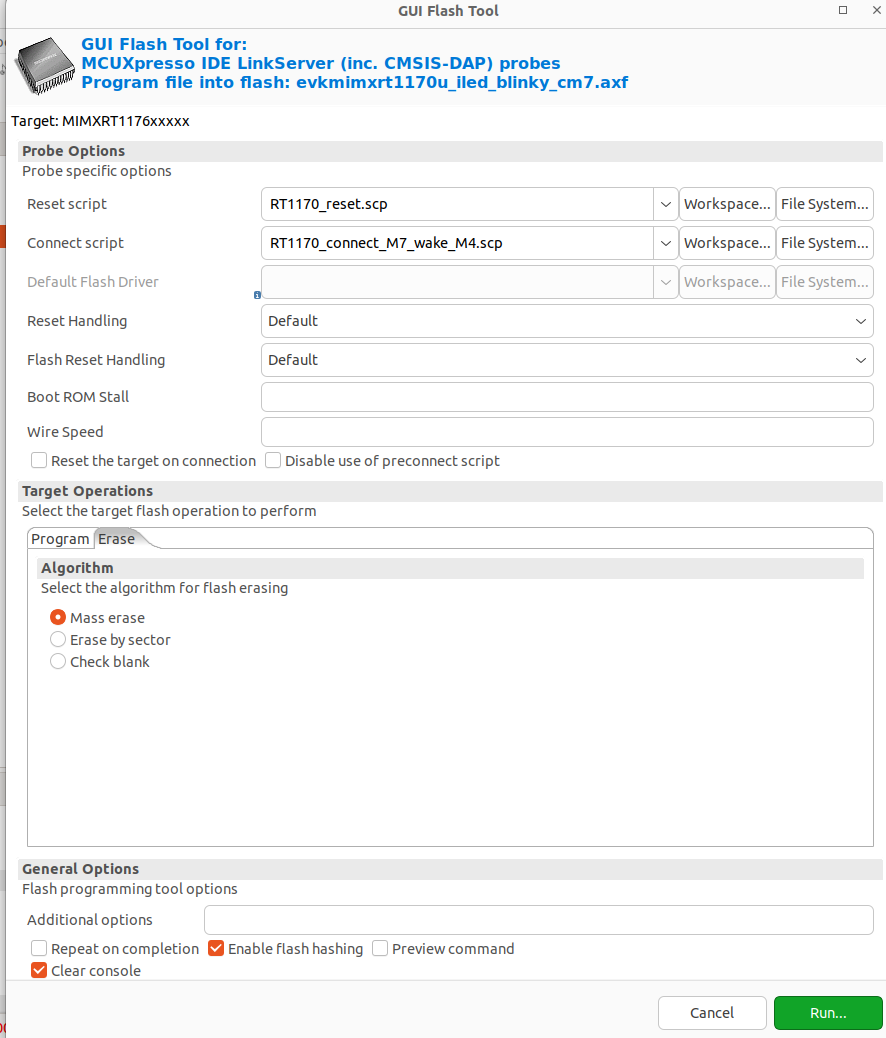Click the small info icon near Default Flash Driver
Viewport: 886px width, 1038px height.
257,295
